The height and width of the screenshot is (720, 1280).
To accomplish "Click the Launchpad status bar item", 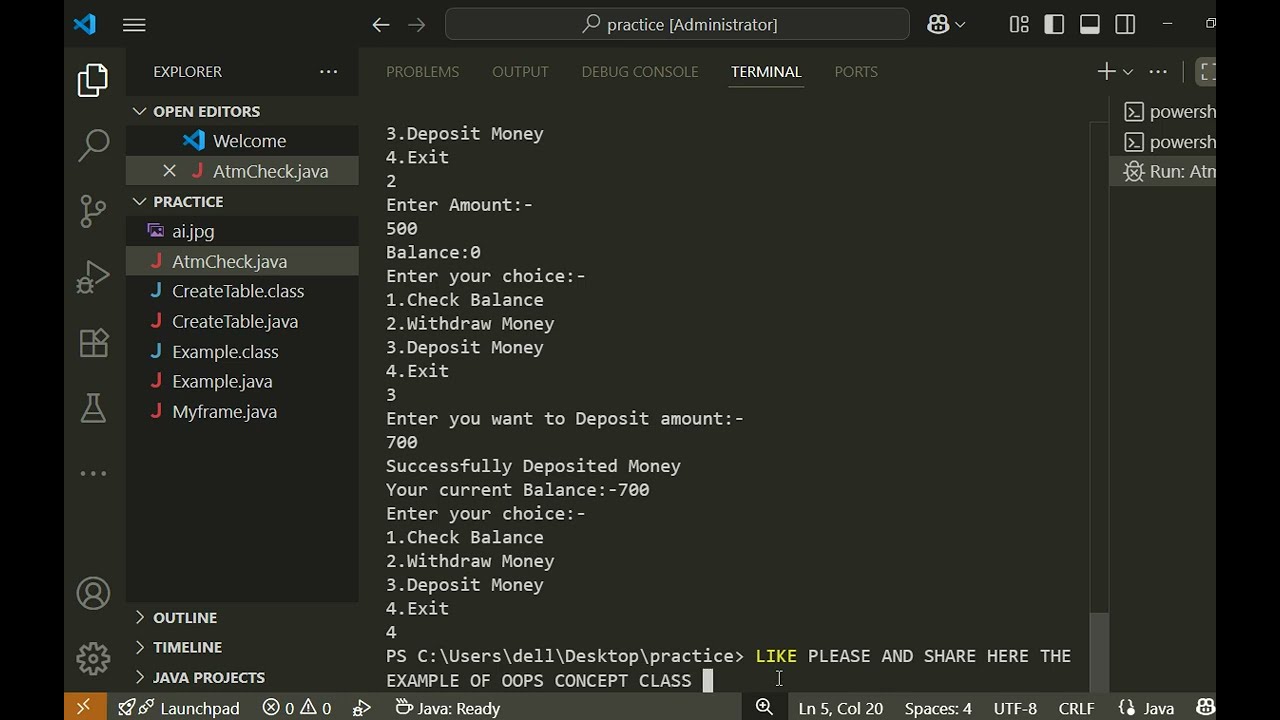I will click(x=180, y=707).
